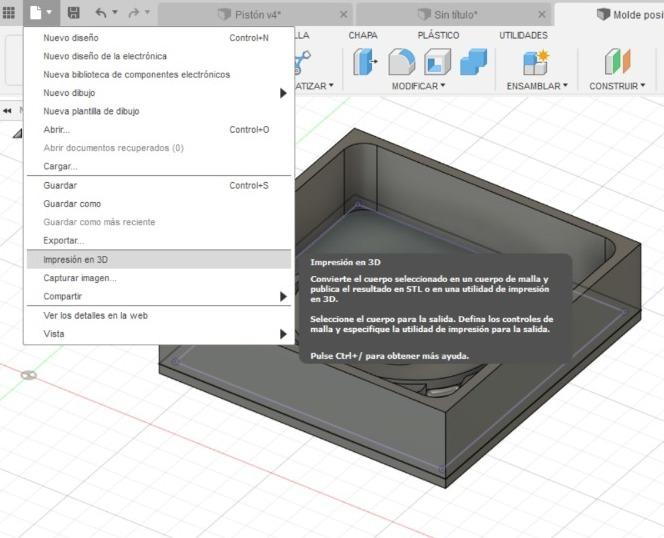Open the Redo history dropdown arrow
This screenshot has height=538, width=664.
point(147,12)
